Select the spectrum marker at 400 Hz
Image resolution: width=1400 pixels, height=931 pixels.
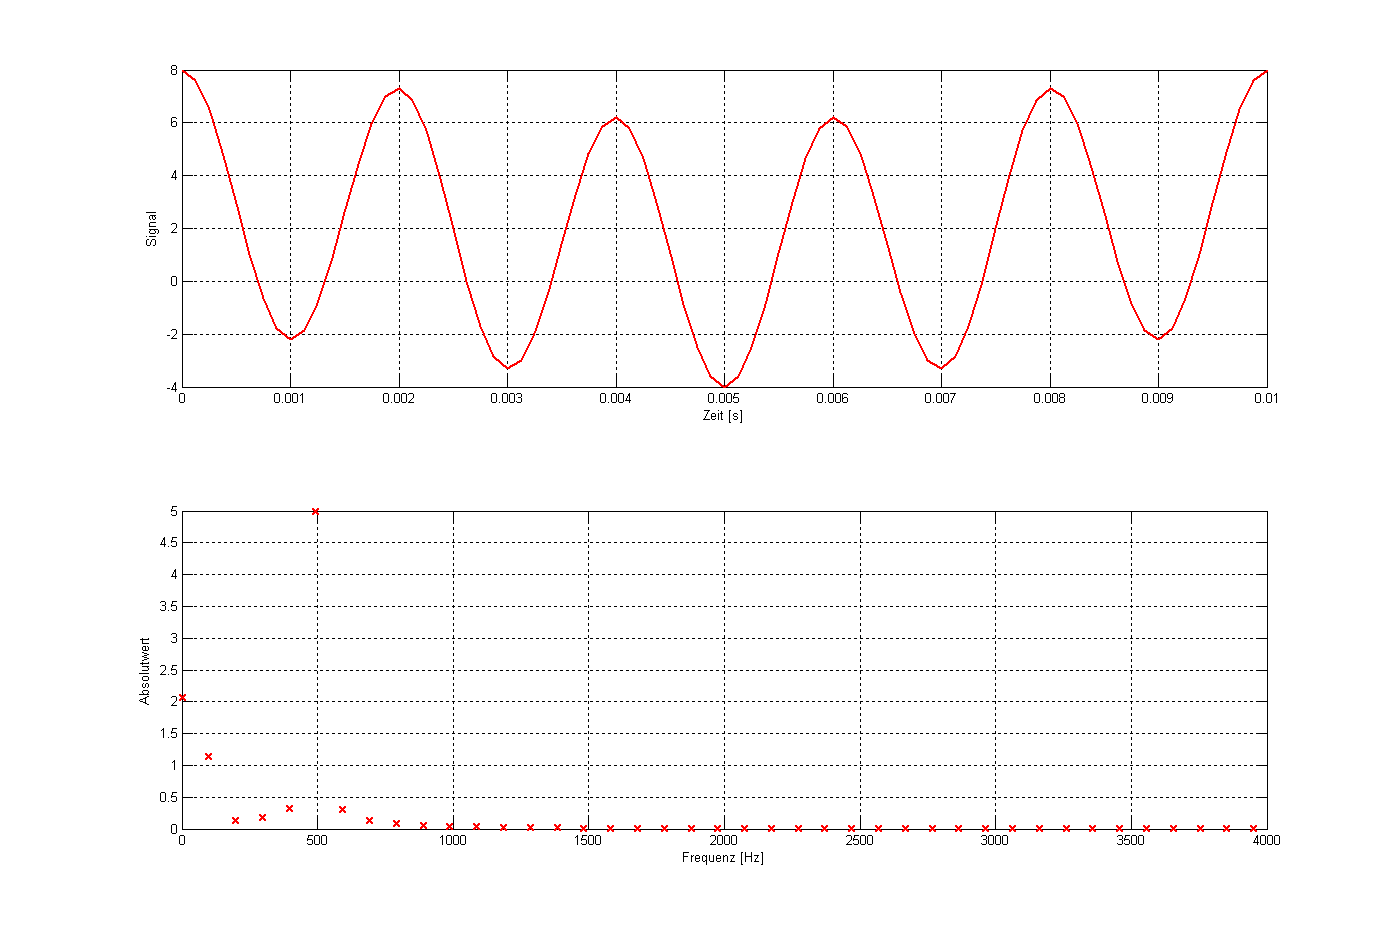tap(289, 809)
